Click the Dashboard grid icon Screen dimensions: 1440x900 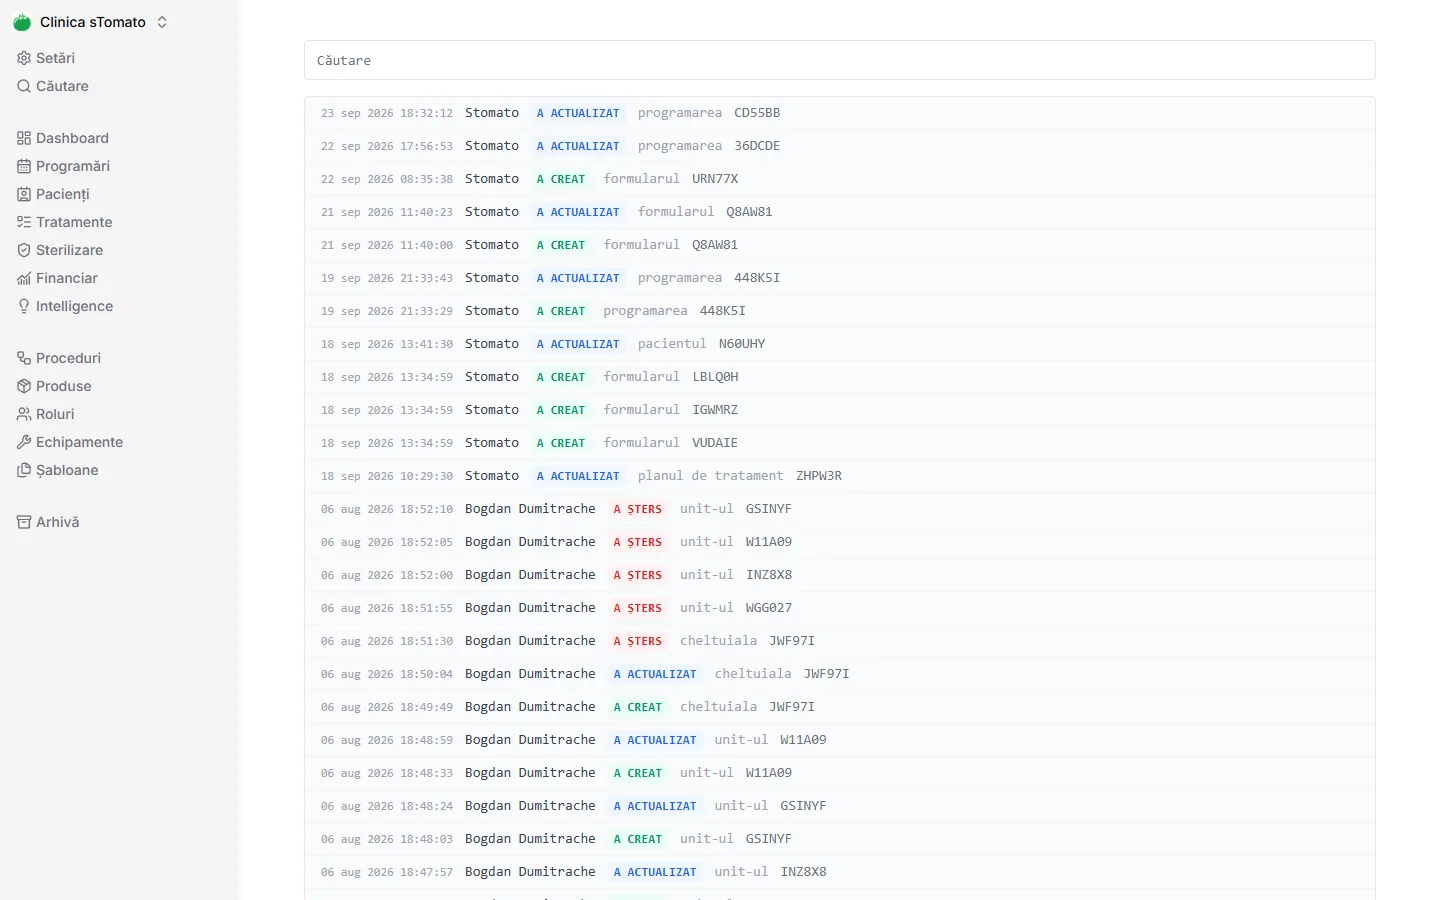(x=24, y=138)
